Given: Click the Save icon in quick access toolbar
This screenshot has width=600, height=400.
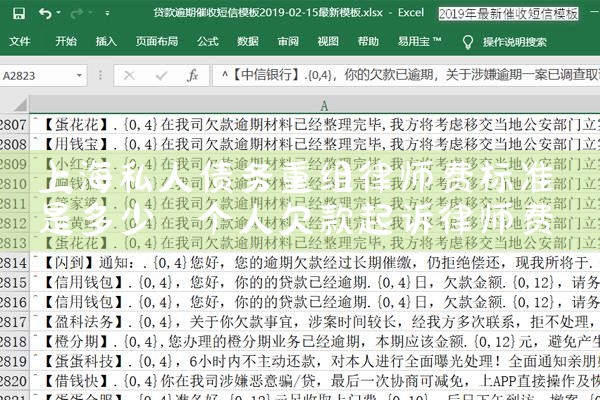Looking at the screenshot, I should pos(18,14).
